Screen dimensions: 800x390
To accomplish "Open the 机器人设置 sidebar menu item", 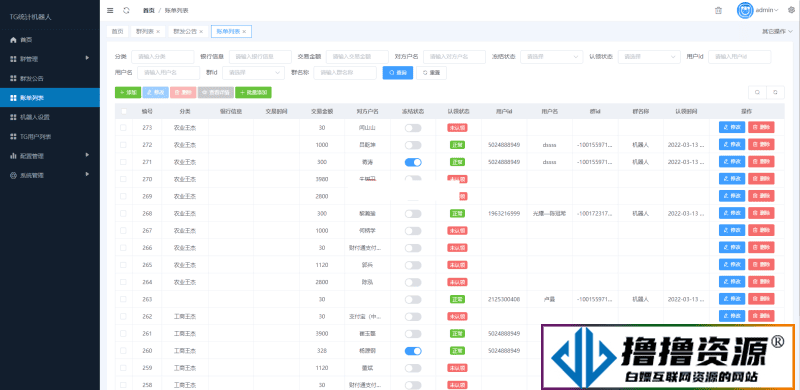I will point(49,117).
